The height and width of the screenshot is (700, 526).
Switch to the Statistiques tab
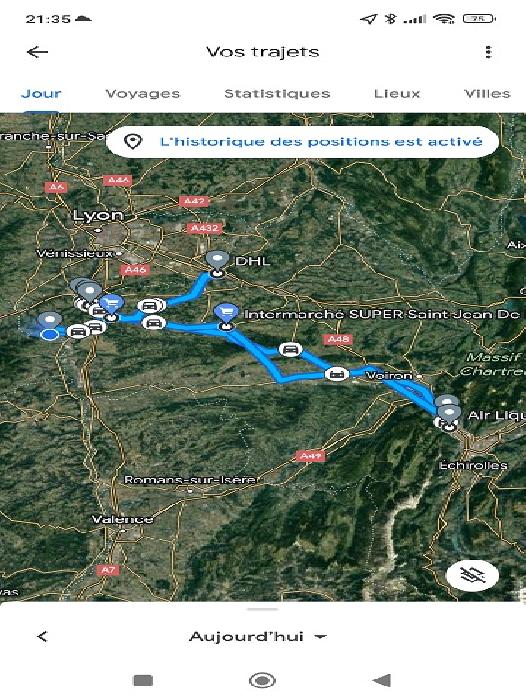click(277, 94)
